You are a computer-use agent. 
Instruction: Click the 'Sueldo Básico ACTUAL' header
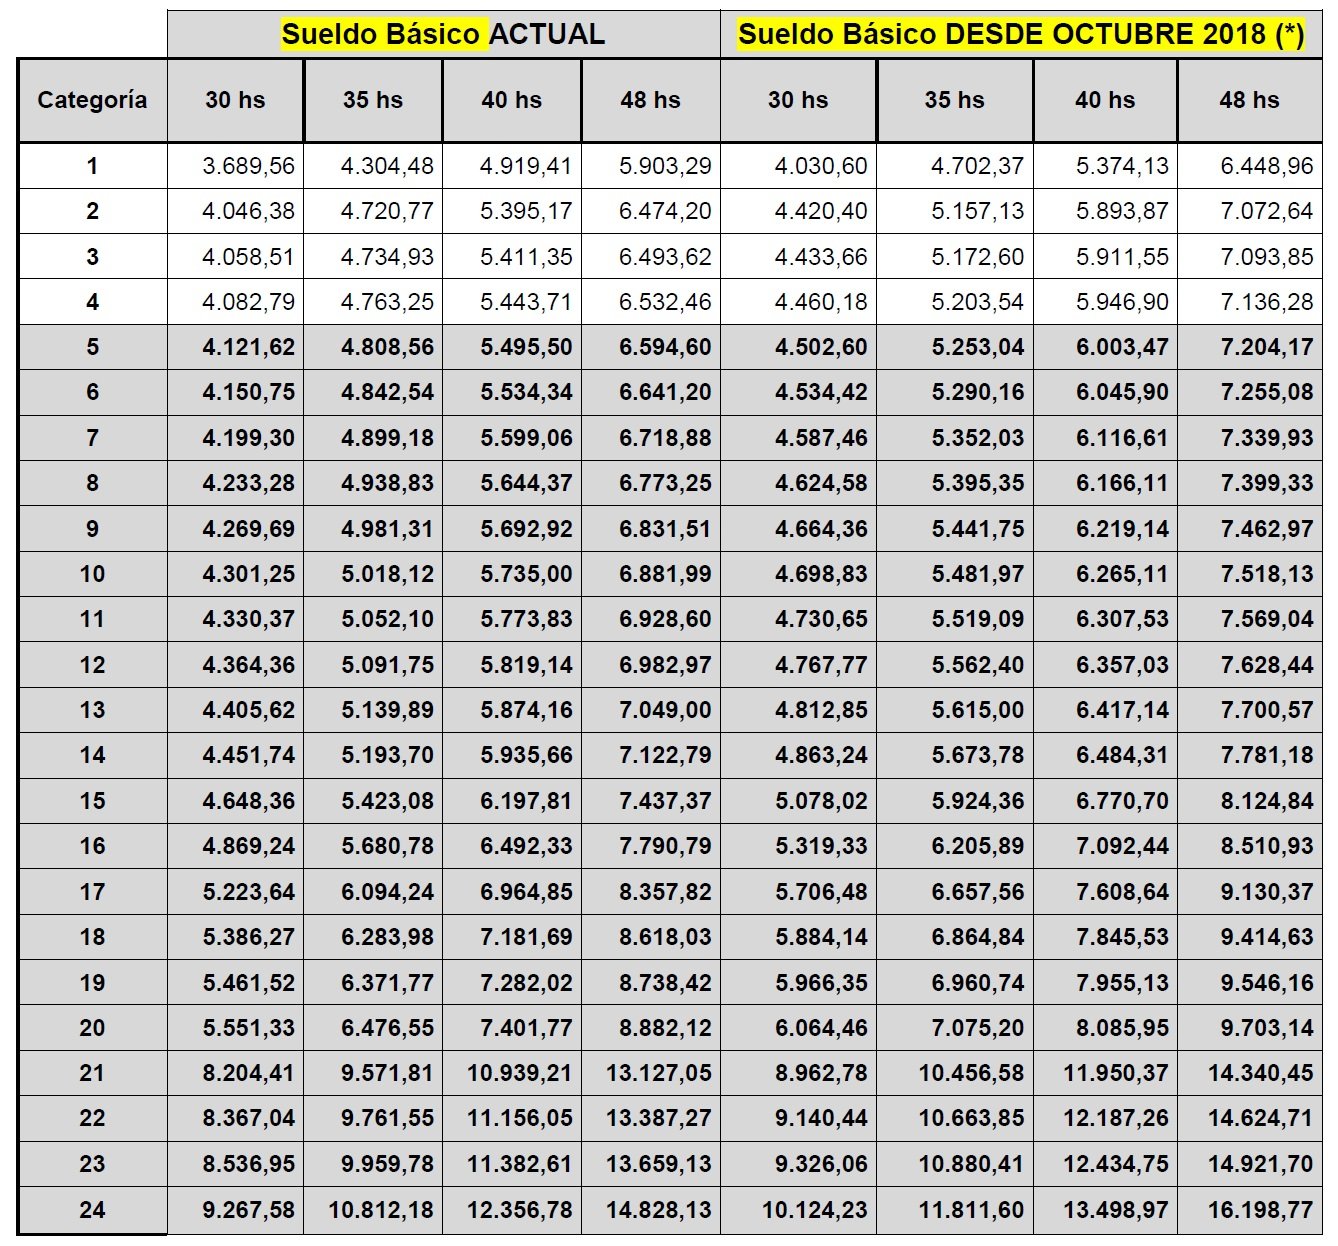[x=443, y=34]
